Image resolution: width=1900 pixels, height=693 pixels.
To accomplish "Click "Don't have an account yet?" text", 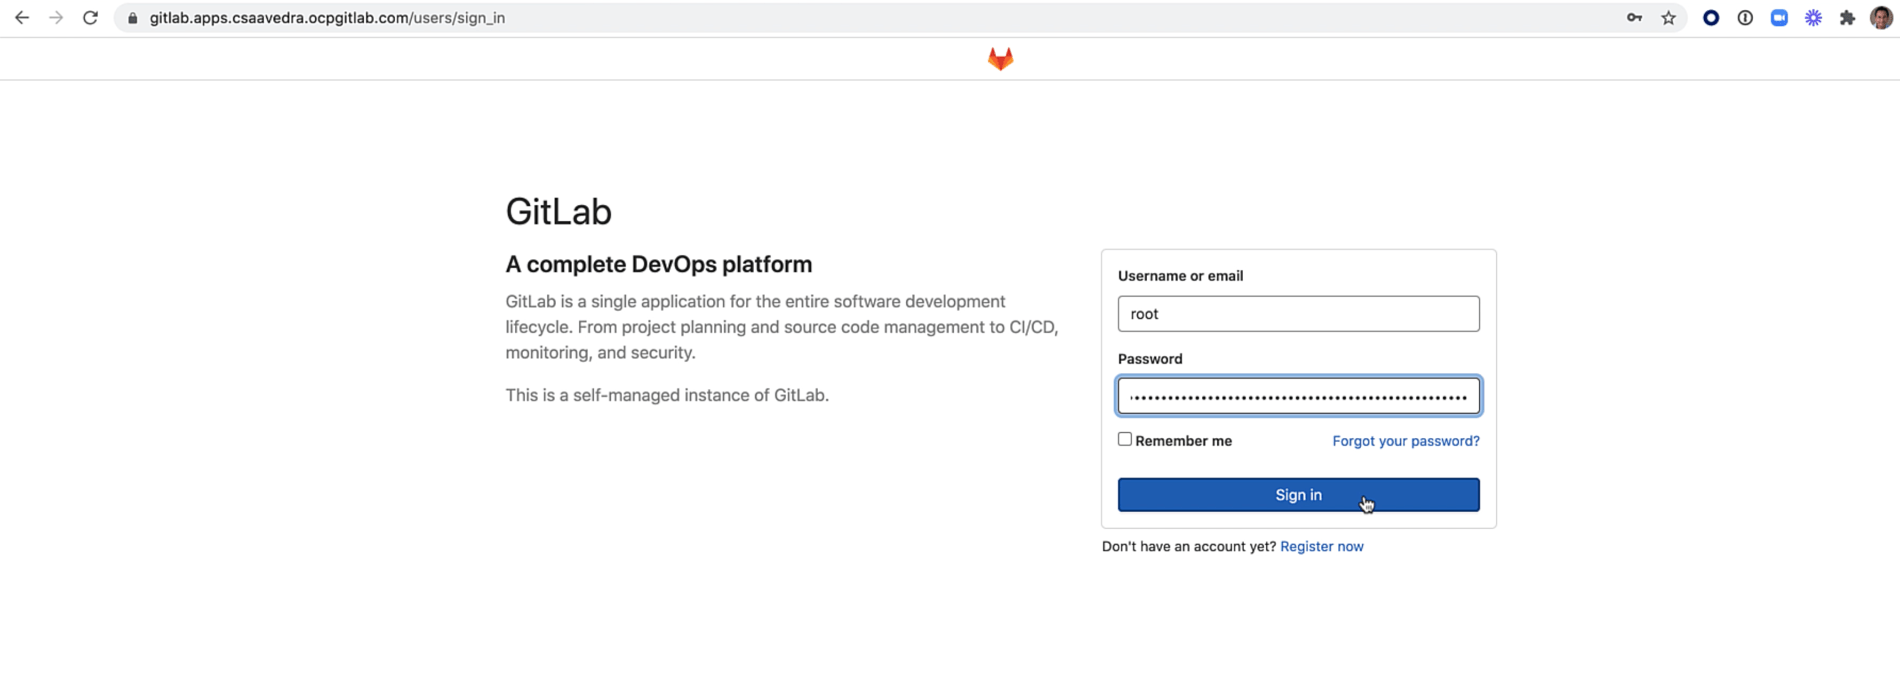I will pos(1188,546).
